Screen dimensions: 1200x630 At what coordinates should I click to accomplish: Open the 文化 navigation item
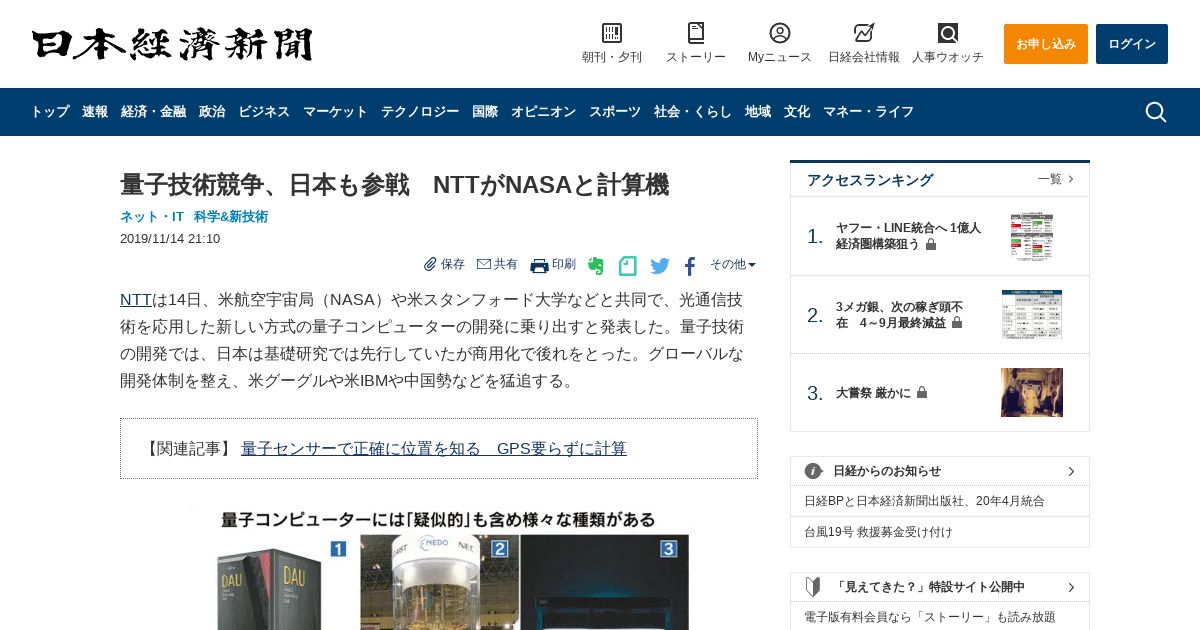797,112
